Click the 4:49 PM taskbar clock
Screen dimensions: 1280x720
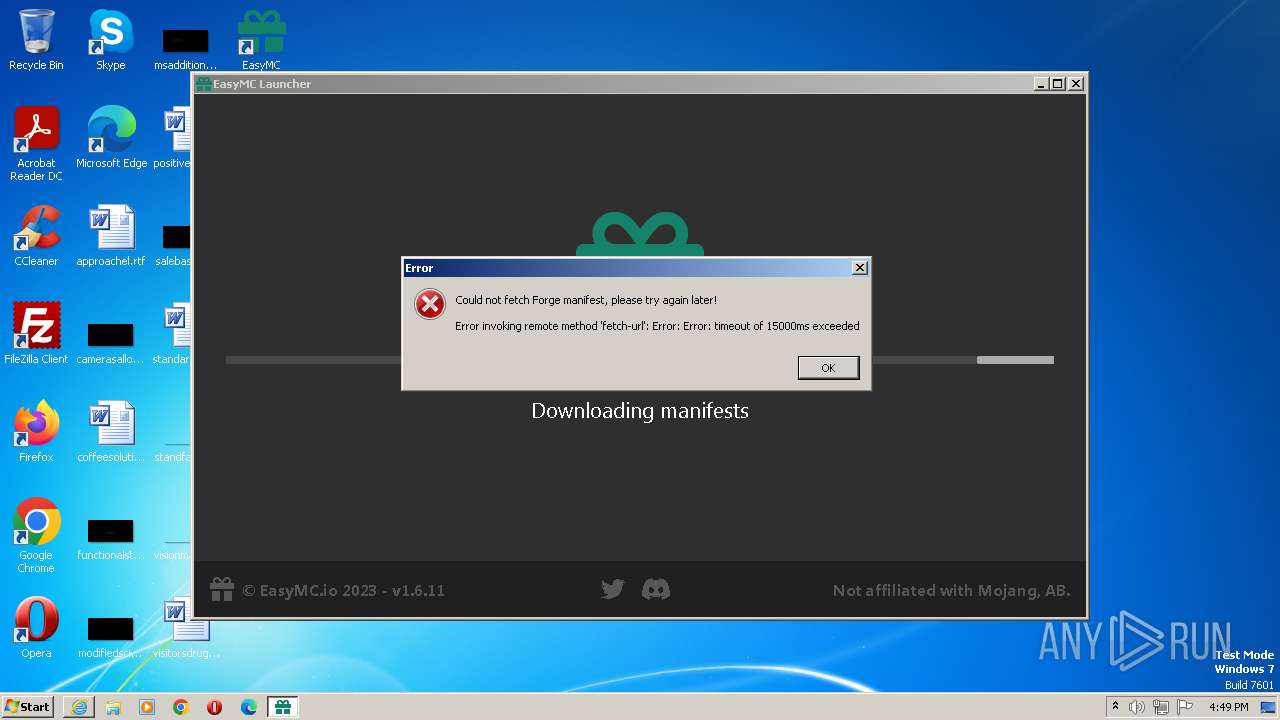(1229, 707)
